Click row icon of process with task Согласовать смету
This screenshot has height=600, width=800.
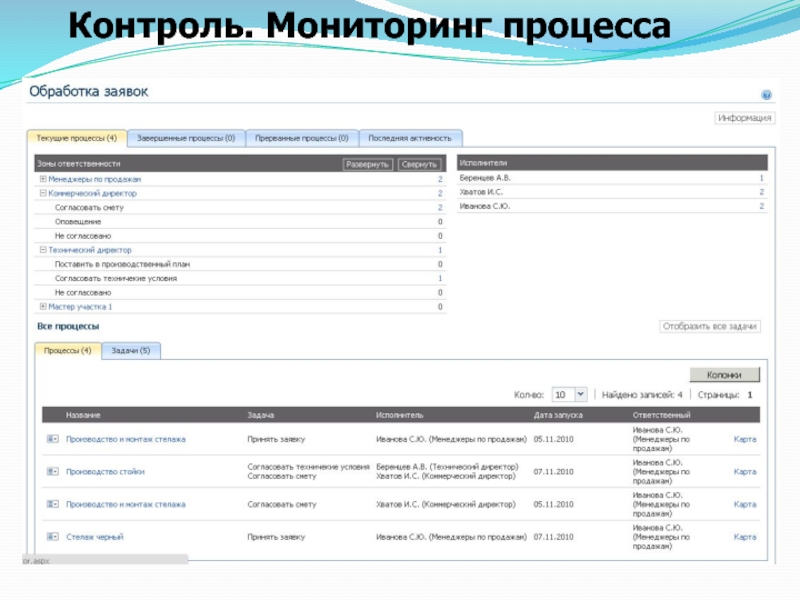tap(52, 504)
